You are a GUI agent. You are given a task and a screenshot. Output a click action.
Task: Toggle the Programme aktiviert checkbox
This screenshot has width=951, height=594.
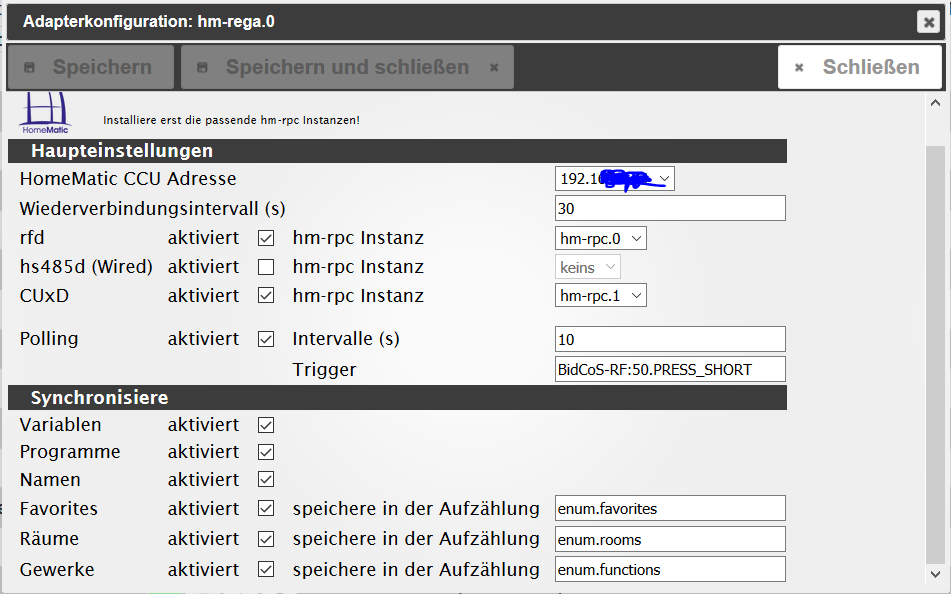point(266,452)
